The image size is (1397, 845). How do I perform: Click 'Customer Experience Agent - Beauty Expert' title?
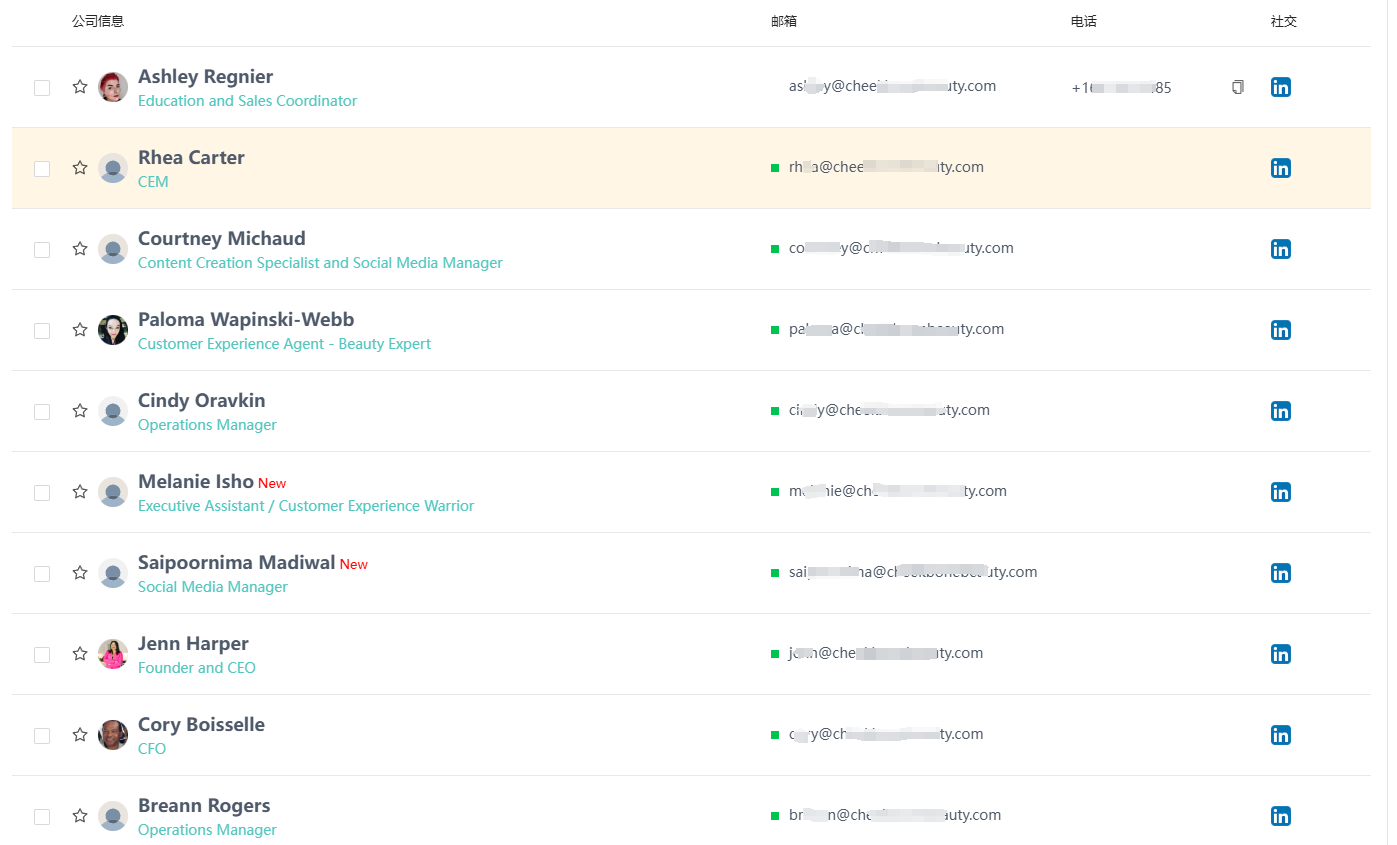pos(284,344)
